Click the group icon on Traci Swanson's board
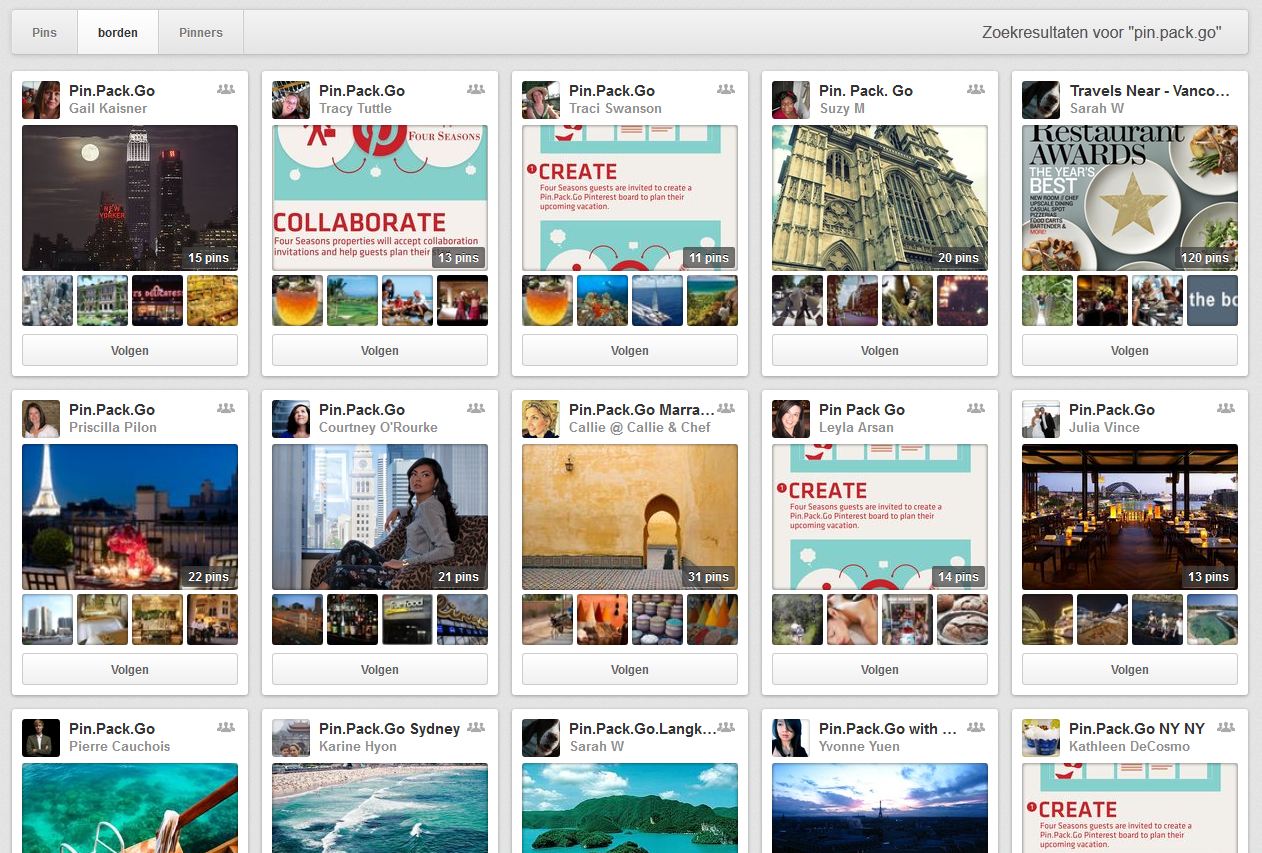Screen dimensions: 1262x853 tap(726, 90)
